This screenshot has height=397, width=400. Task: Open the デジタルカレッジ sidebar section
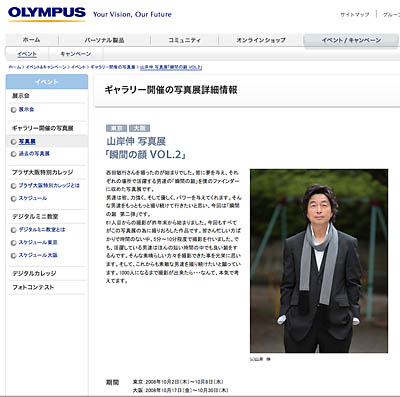pyautogui.click(x=34, y=273)
